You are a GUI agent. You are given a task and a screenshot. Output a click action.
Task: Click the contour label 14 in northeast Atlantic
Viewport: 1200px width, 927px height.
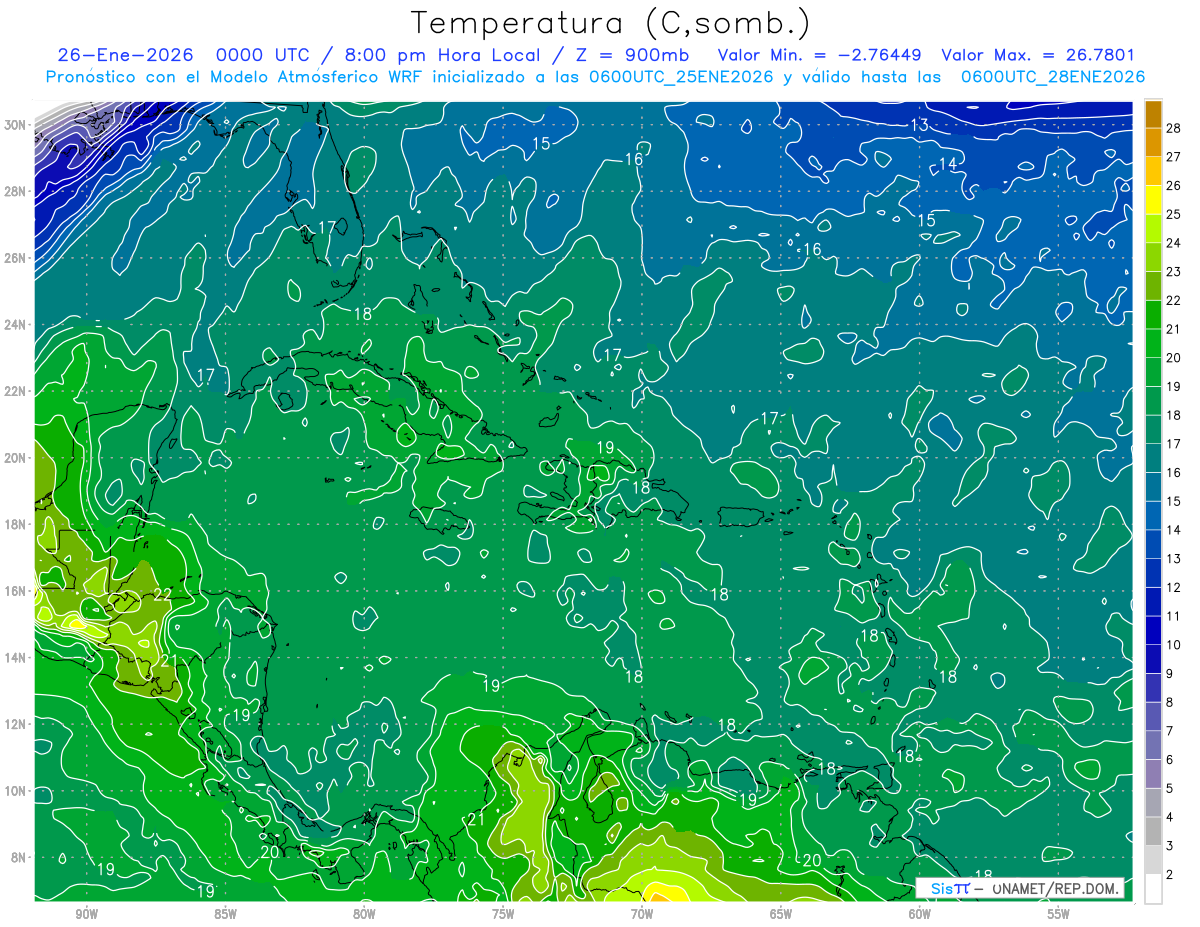tap(948, 164)
